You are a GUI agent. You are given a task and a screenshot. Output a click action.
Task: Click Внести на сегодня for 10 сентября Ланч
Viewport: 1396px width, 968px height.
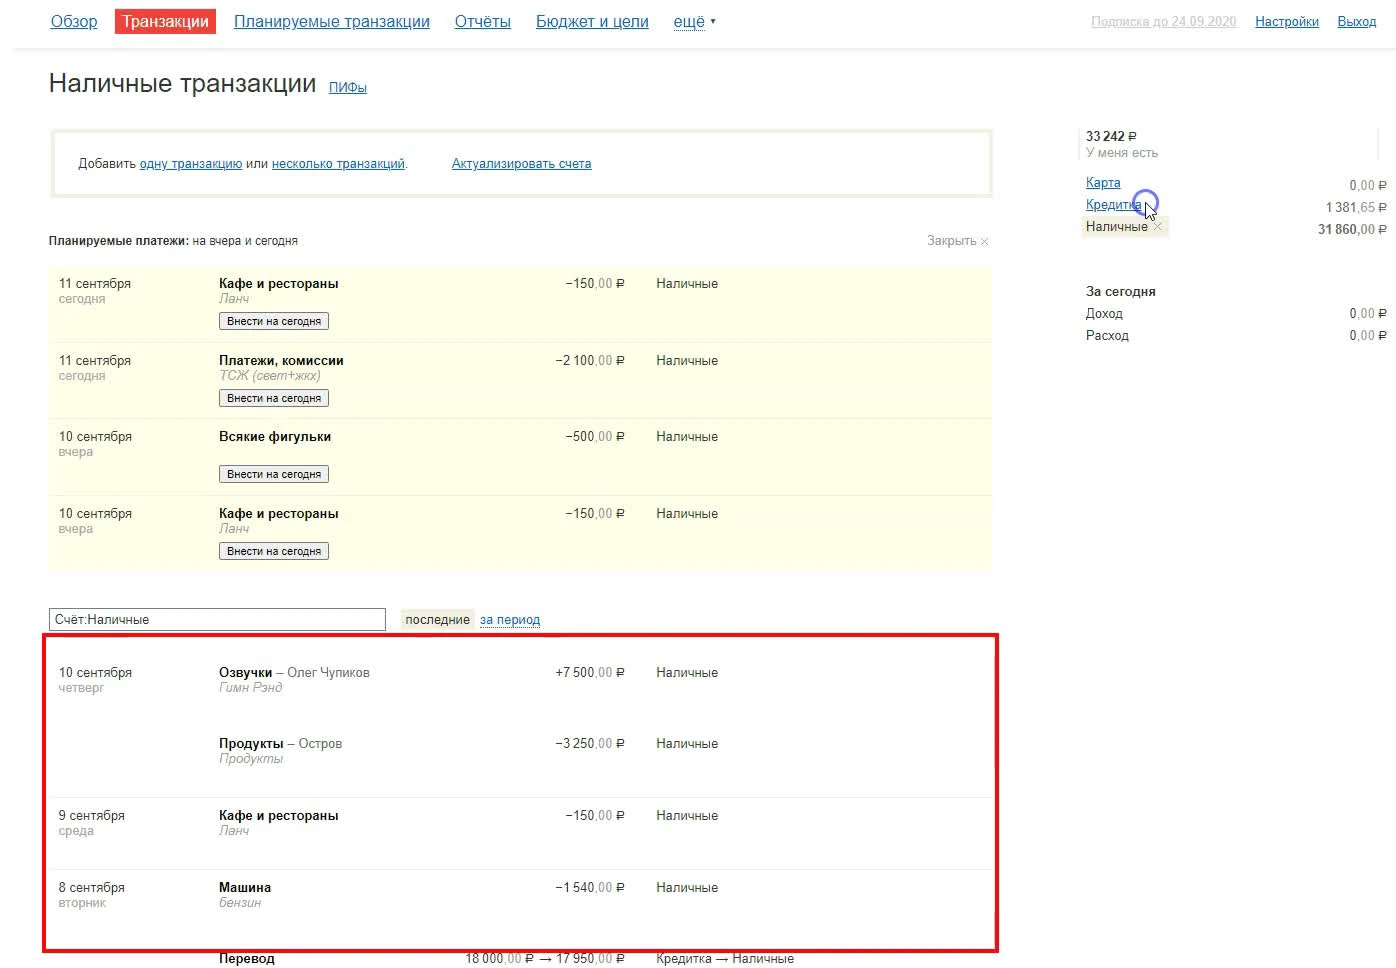(x=274, y=551)
